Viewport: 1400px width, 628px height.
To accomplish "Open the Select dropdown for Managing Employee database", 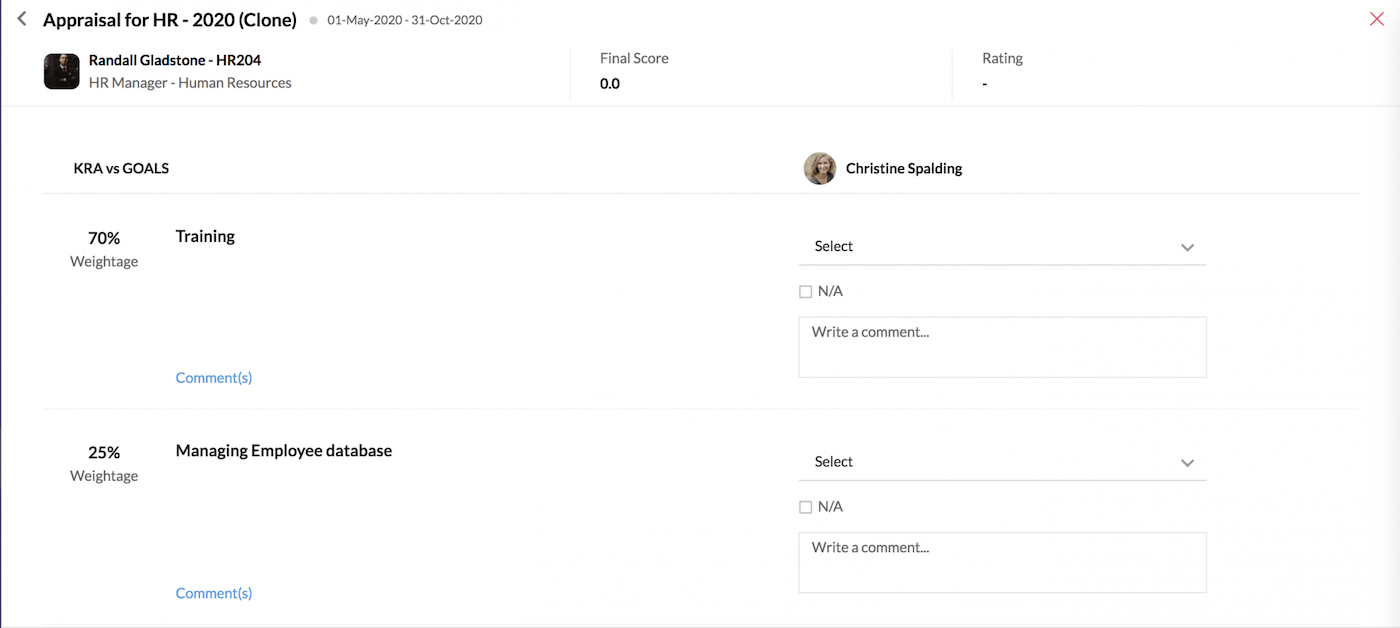I will coord(1002,462).
